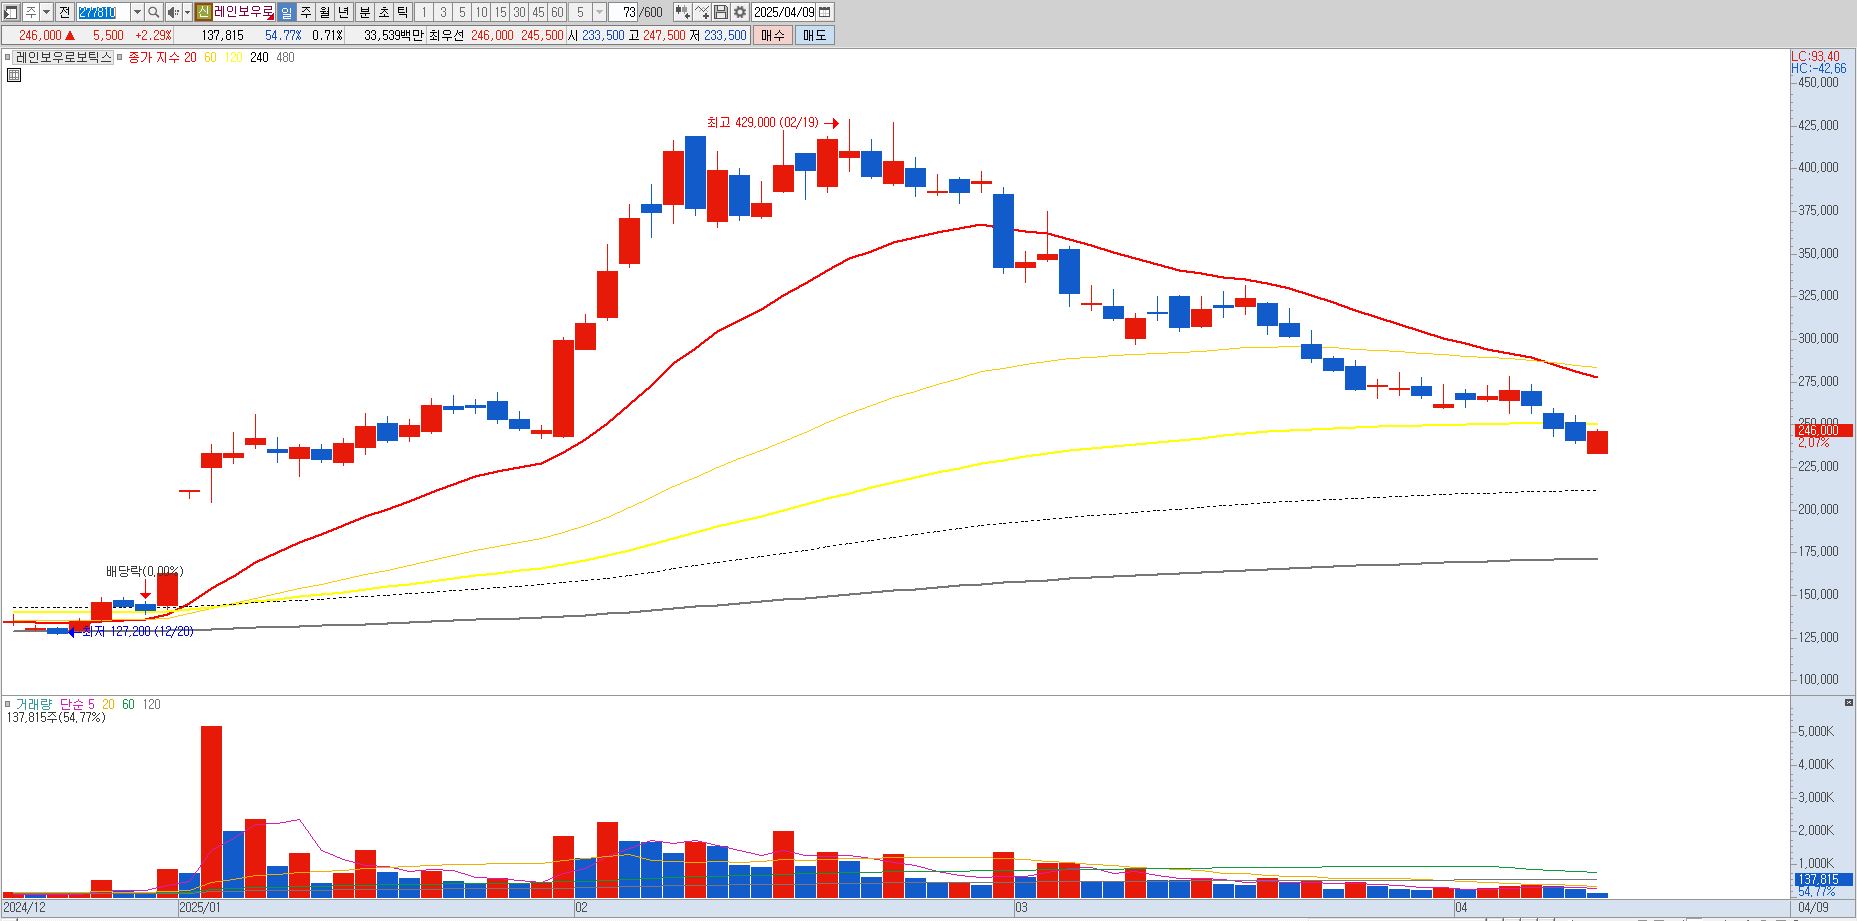This screenshot has width=1857, height=921.
Task: Click the 240 moving average legend label
Action: (259, 57)
